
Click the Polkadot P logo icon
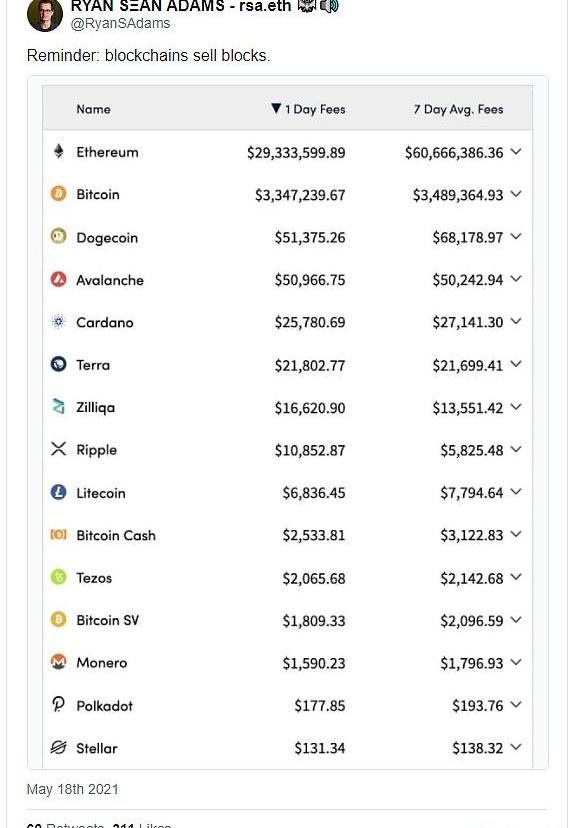59,704
